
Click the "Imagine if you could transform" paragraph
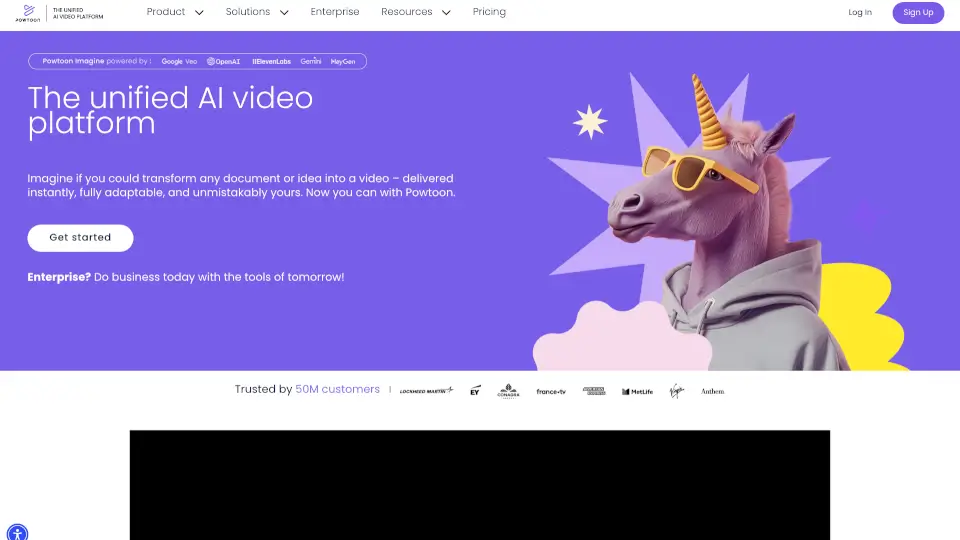241,186
